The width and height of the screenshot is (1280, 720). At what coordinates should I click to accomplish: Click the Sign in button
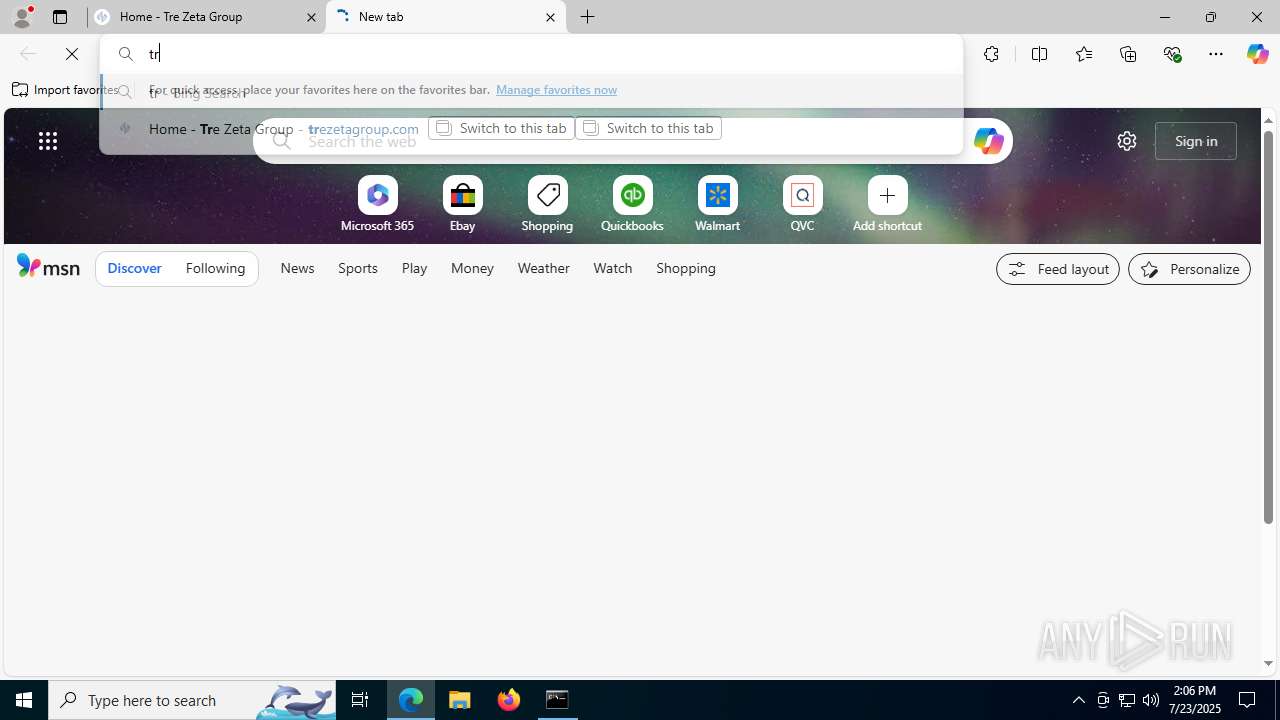coord(1196,141)
